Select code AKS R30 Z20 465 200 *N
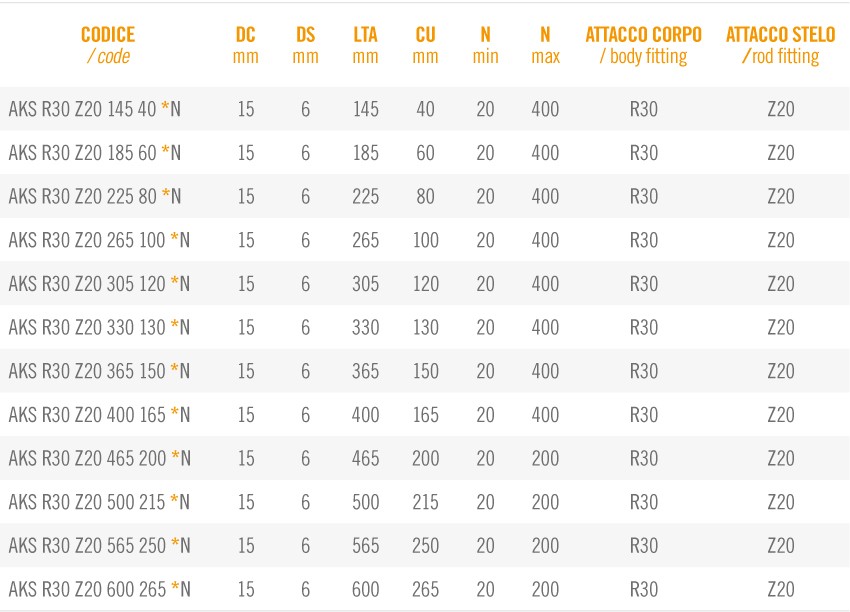This screenshot has height=612, width=850. tap(100, 459)
